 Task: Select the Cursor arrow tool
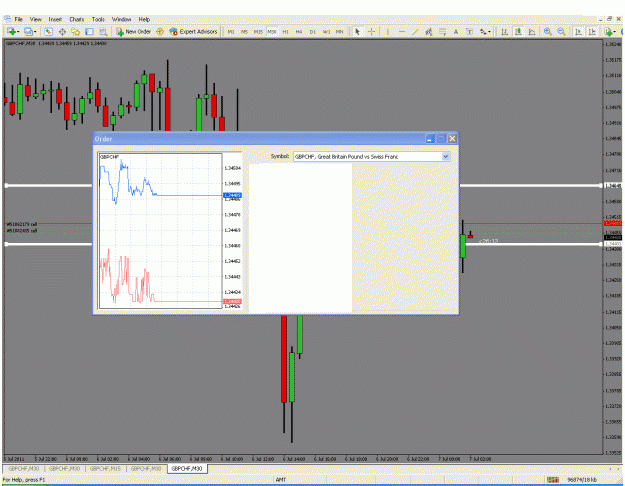(358, 31)
